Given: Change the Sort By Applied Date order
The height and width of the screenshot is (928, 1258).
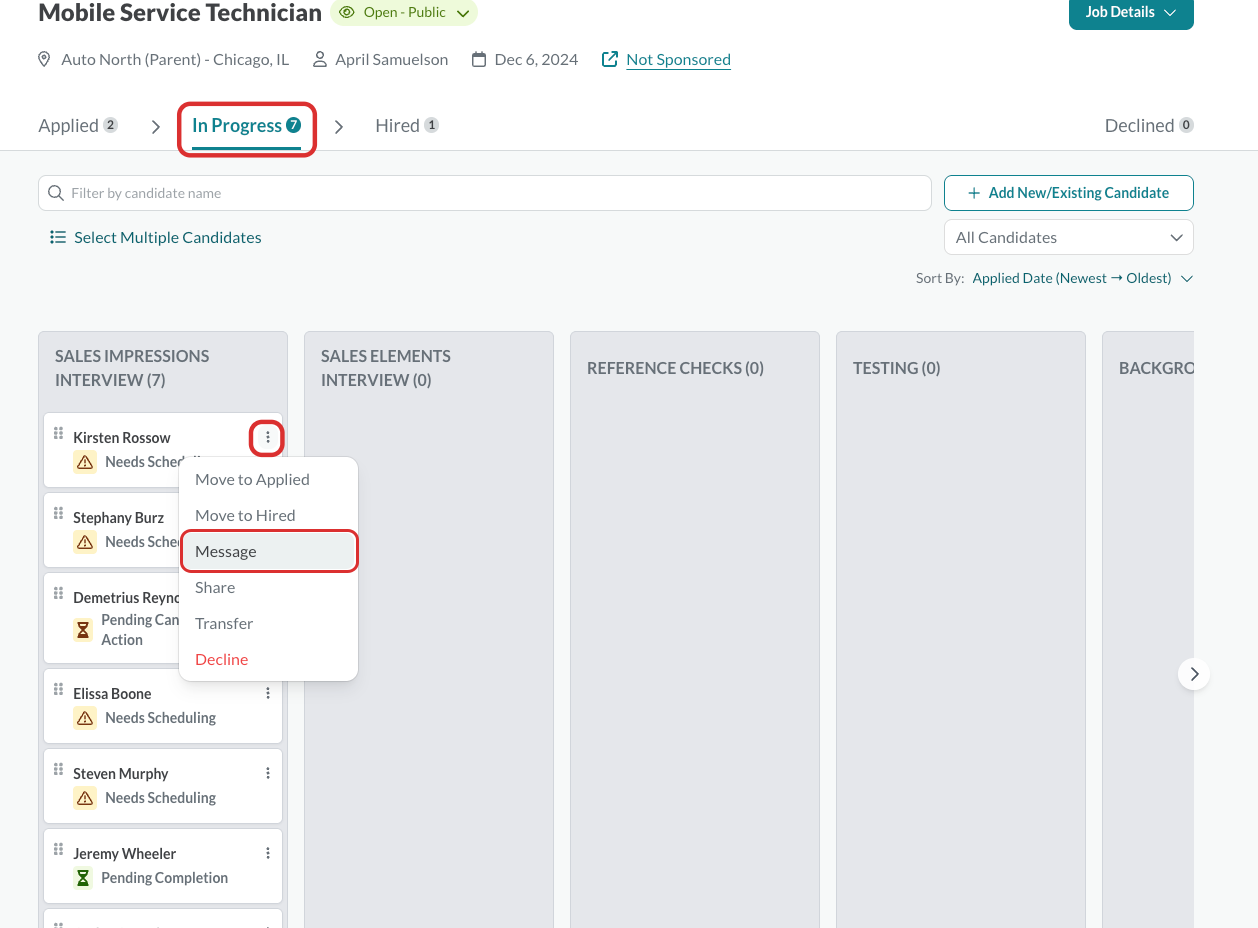Looking at the screenshot, I should pyautogui.click(x=1083, y=279).
